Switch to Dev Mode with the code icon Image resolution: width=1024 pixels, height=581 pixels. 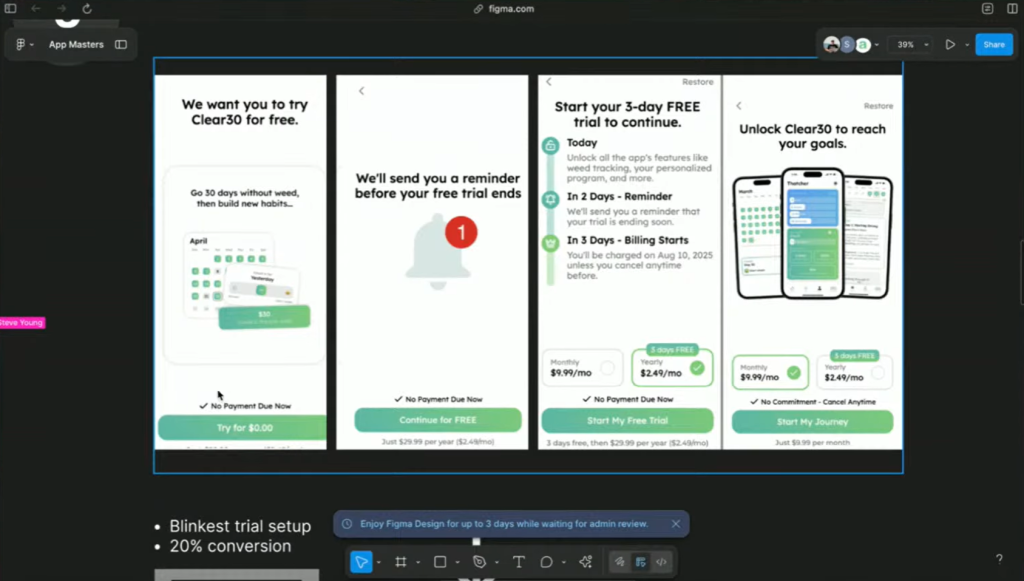click(x=662, y=561)
